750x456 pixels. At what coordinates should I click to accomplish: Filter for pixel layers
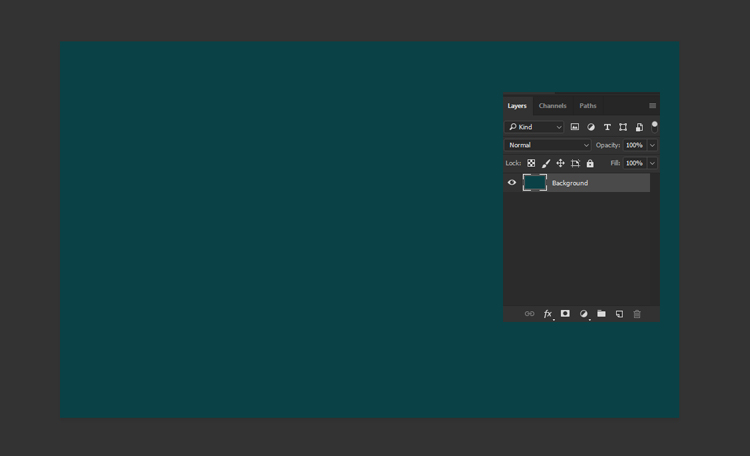click(575, 127)
